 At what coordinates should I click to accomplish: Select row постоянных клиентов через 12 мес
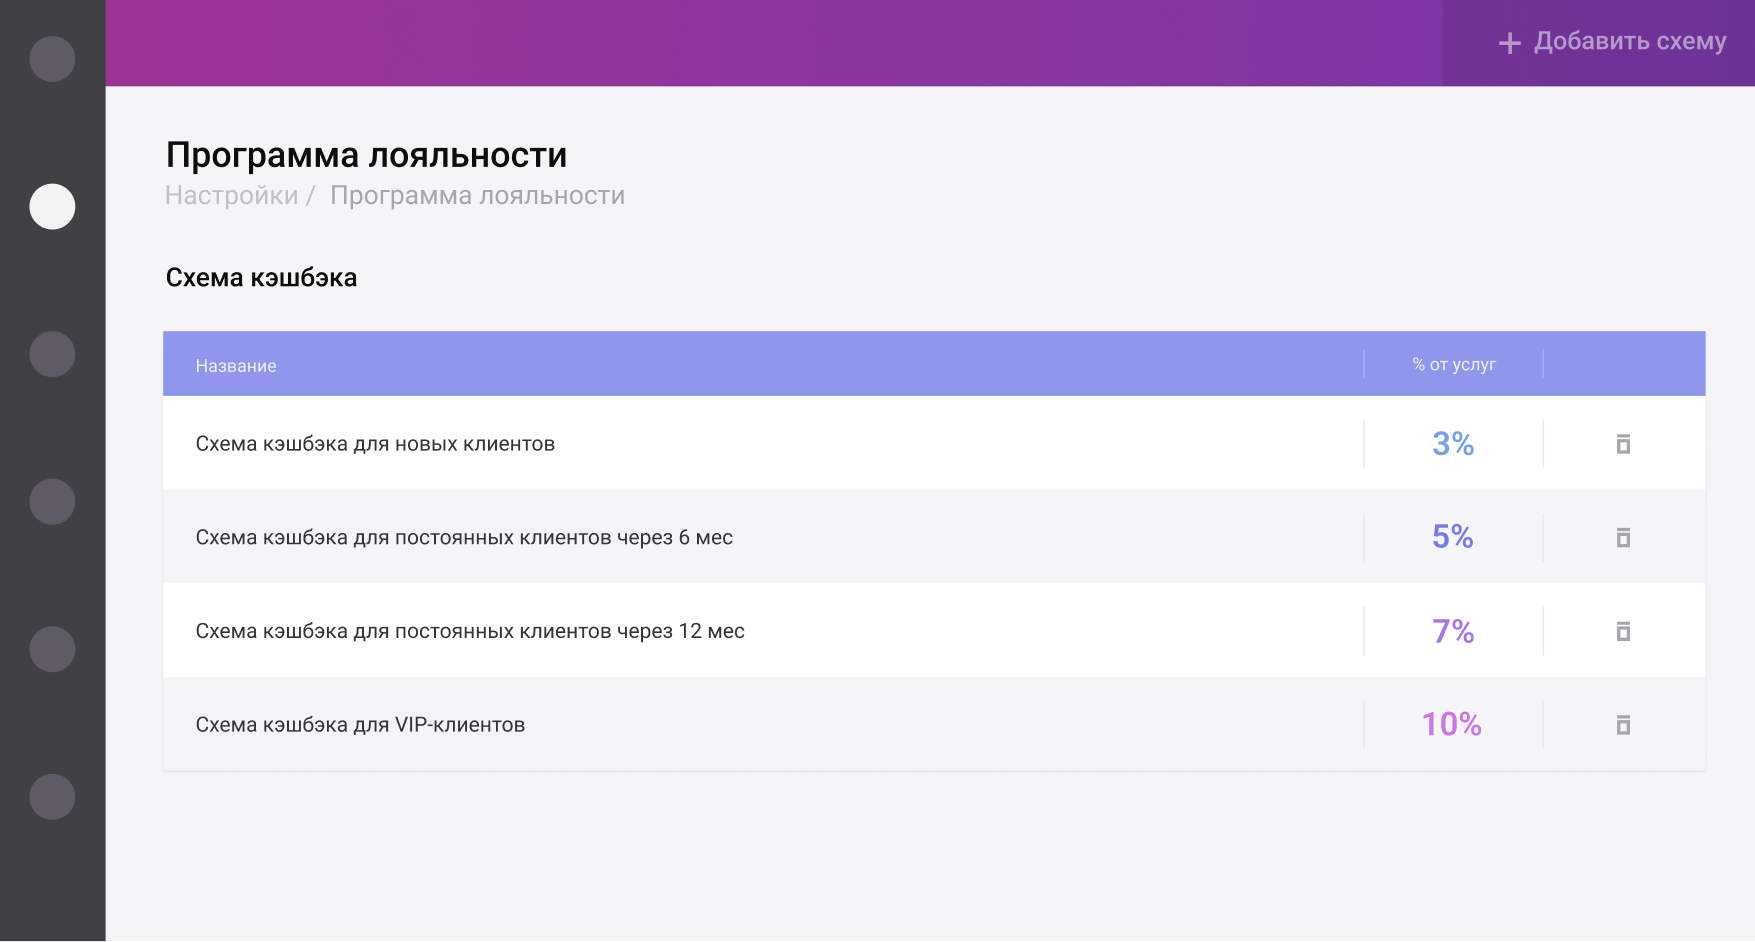[x=934, y=631]
